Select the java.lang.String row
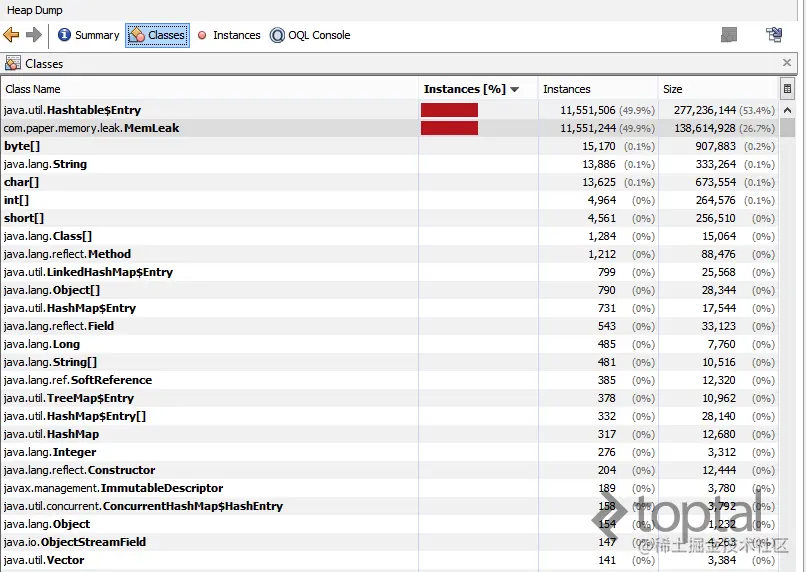Image resolution: width=806 pixels, height=572 pixels. click(390, 164)
